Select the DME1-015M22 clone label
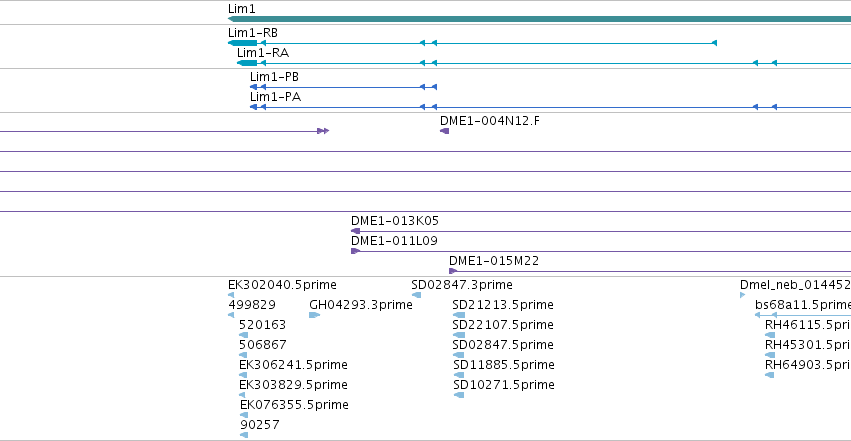 pos(494,261)
